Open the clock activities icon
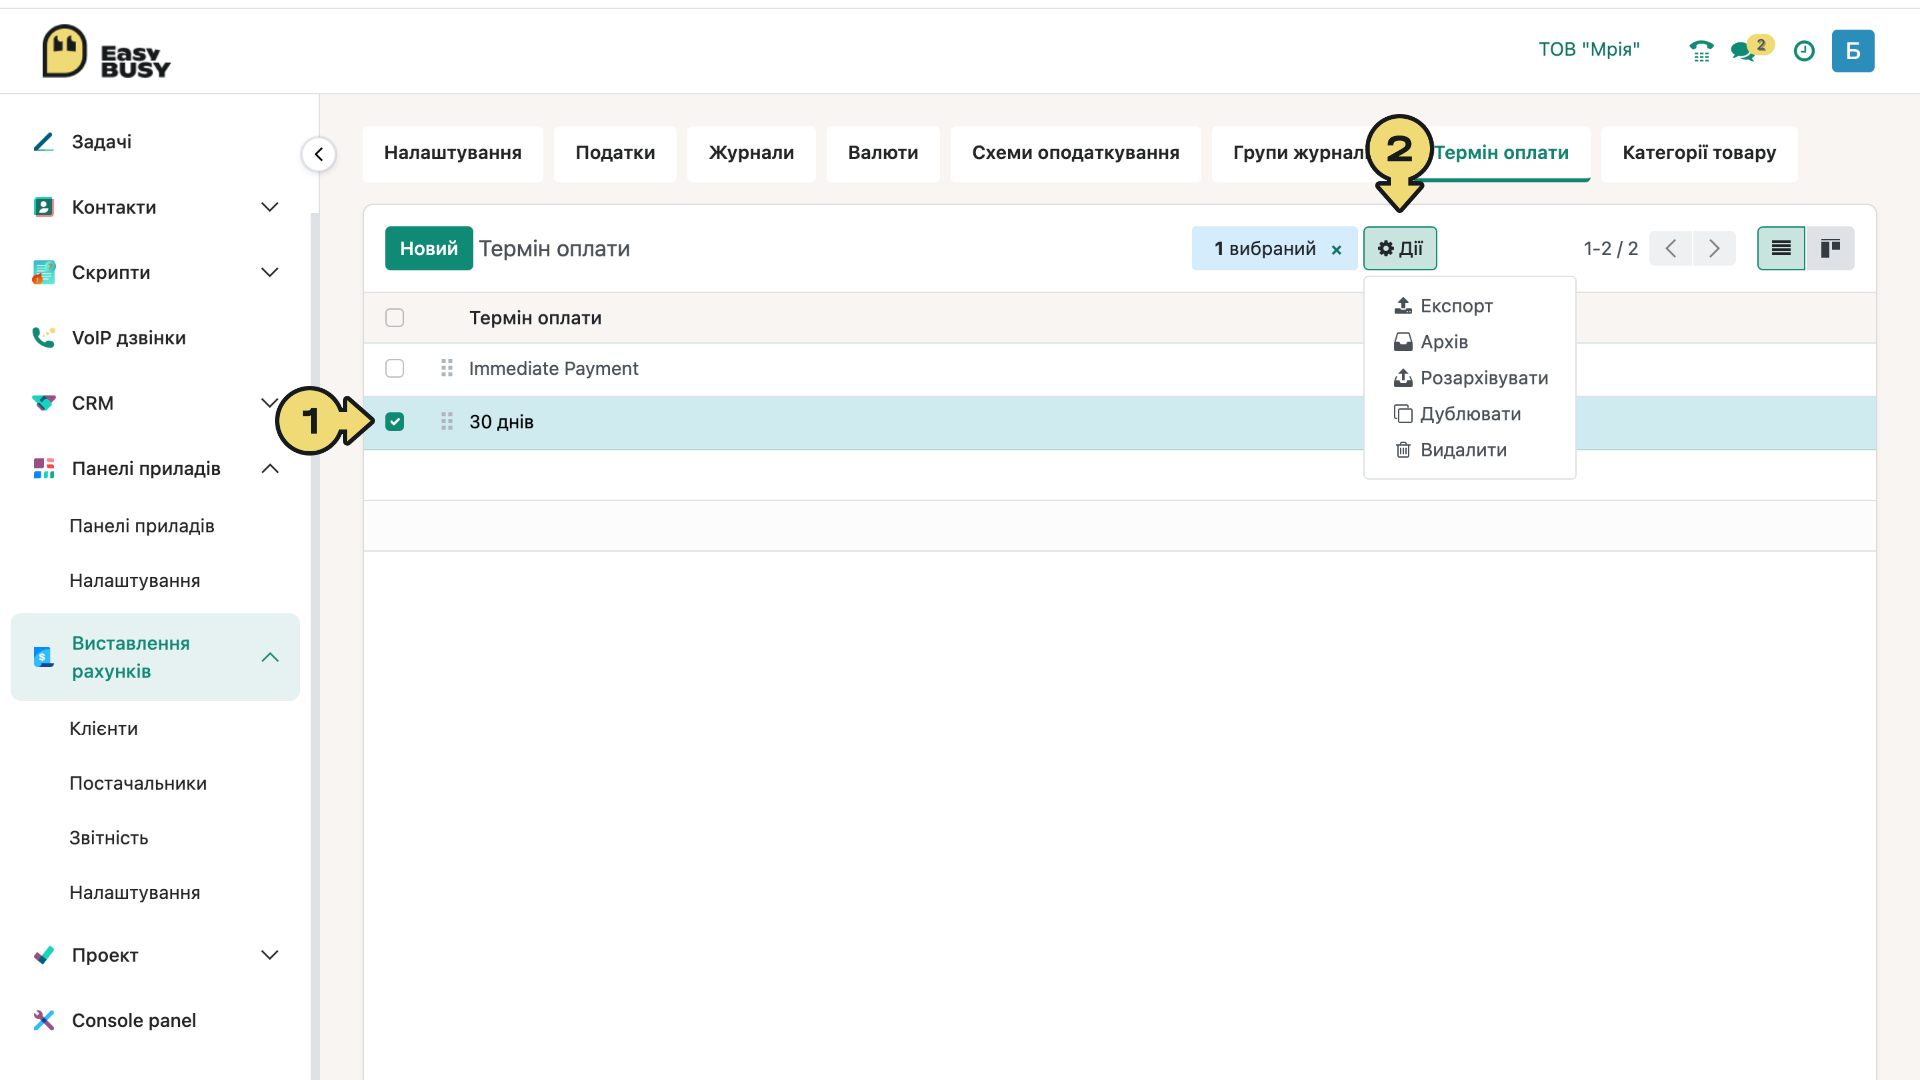1920x1080 pixels. pos(1804,51)
